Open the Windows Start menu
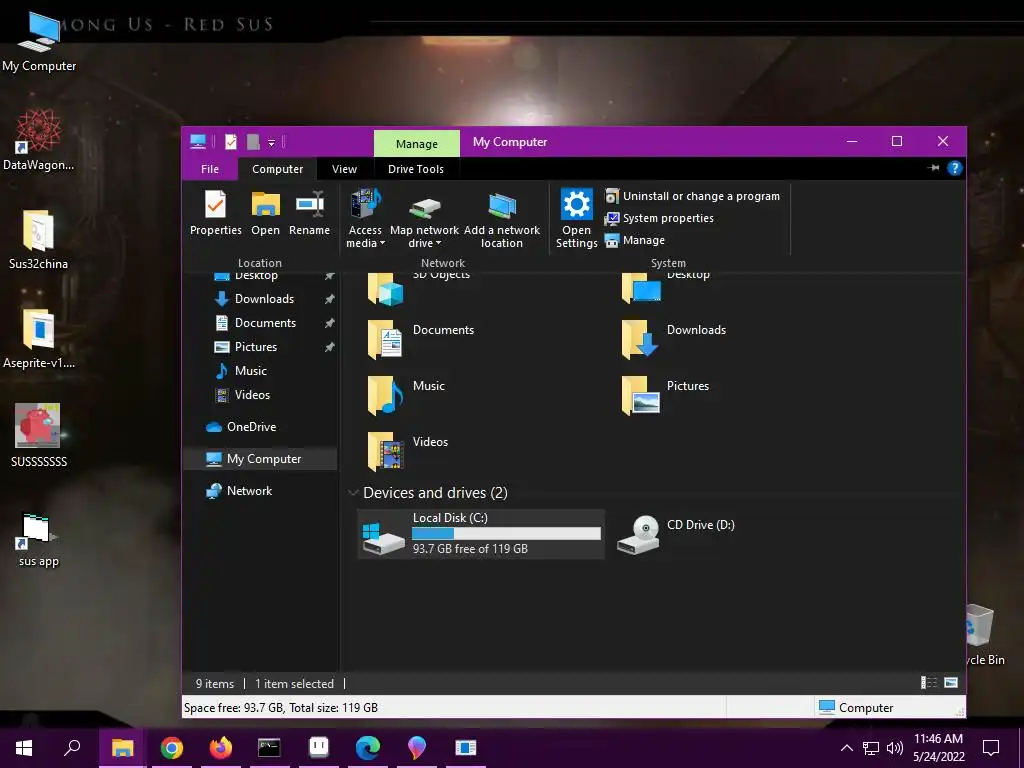This screenshot has height=768, width=1024. click(x=24, y=747)
